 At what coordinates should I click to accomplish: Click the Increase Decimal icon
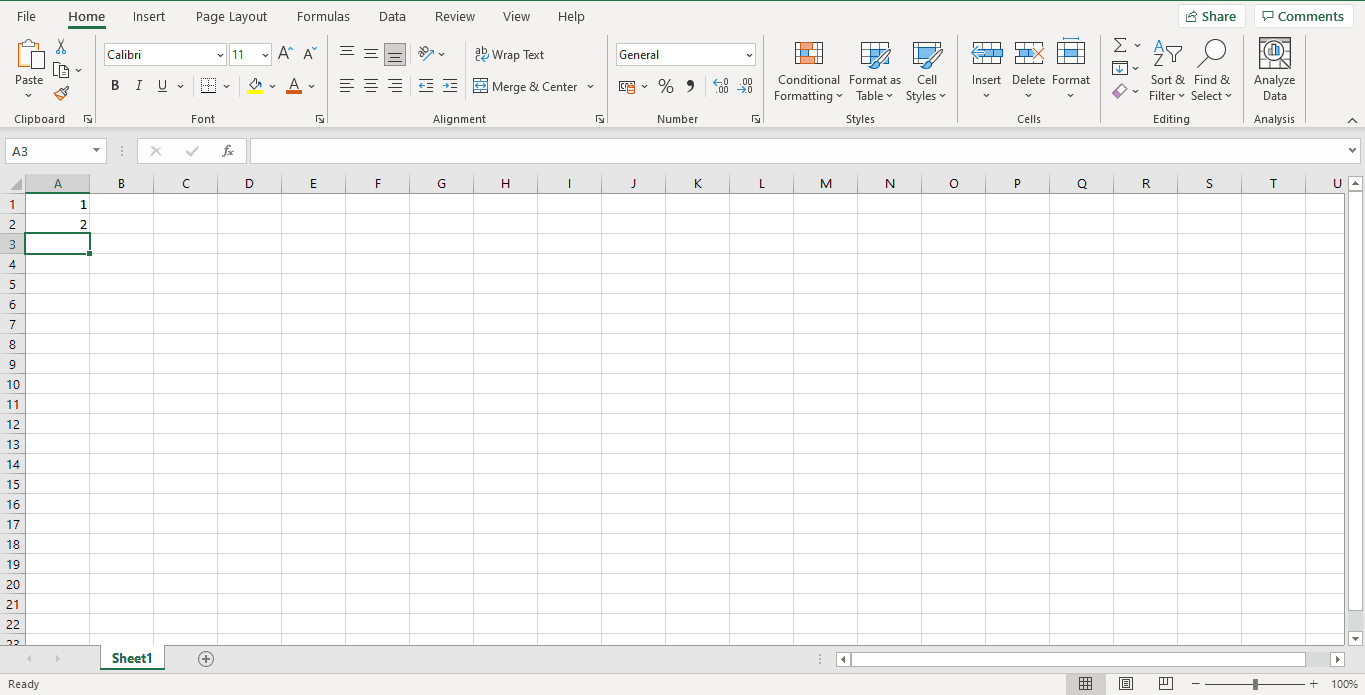(720, 87)
